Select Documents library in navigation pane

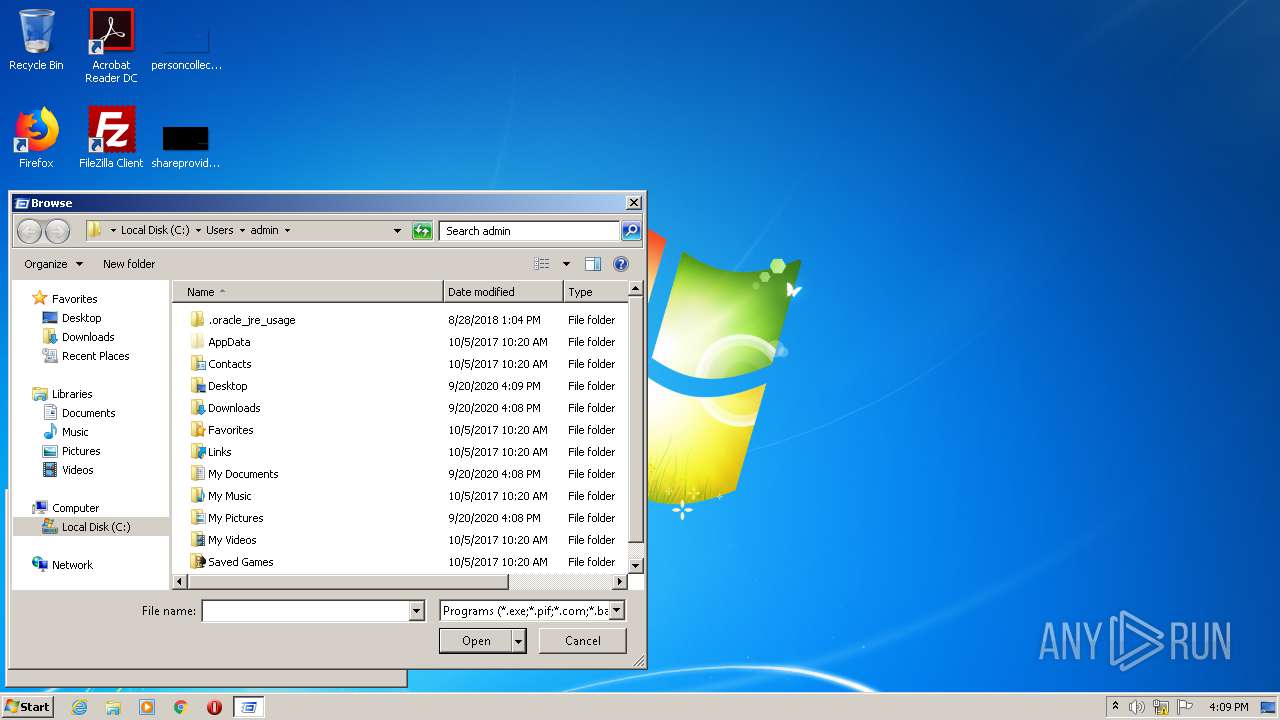point(88,413)
